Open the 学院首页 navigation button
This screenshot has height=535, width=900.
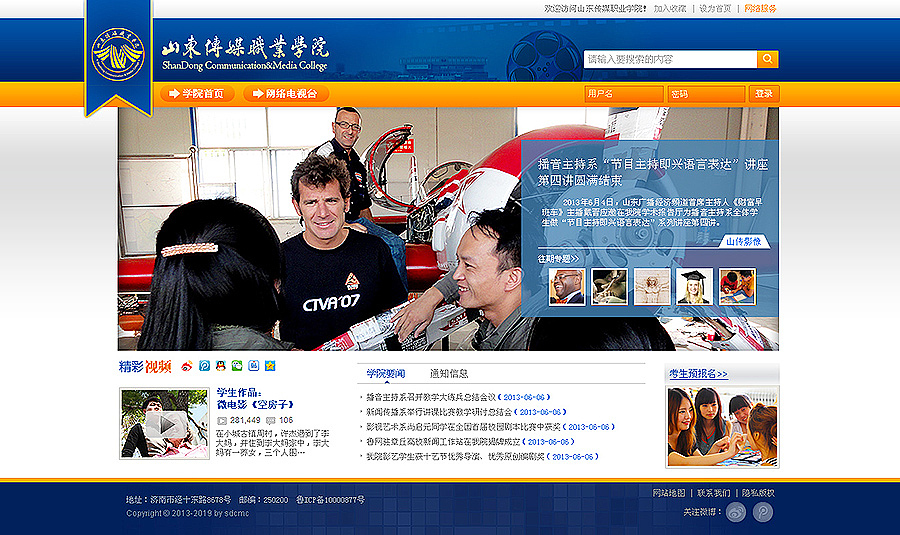[197, 94]
